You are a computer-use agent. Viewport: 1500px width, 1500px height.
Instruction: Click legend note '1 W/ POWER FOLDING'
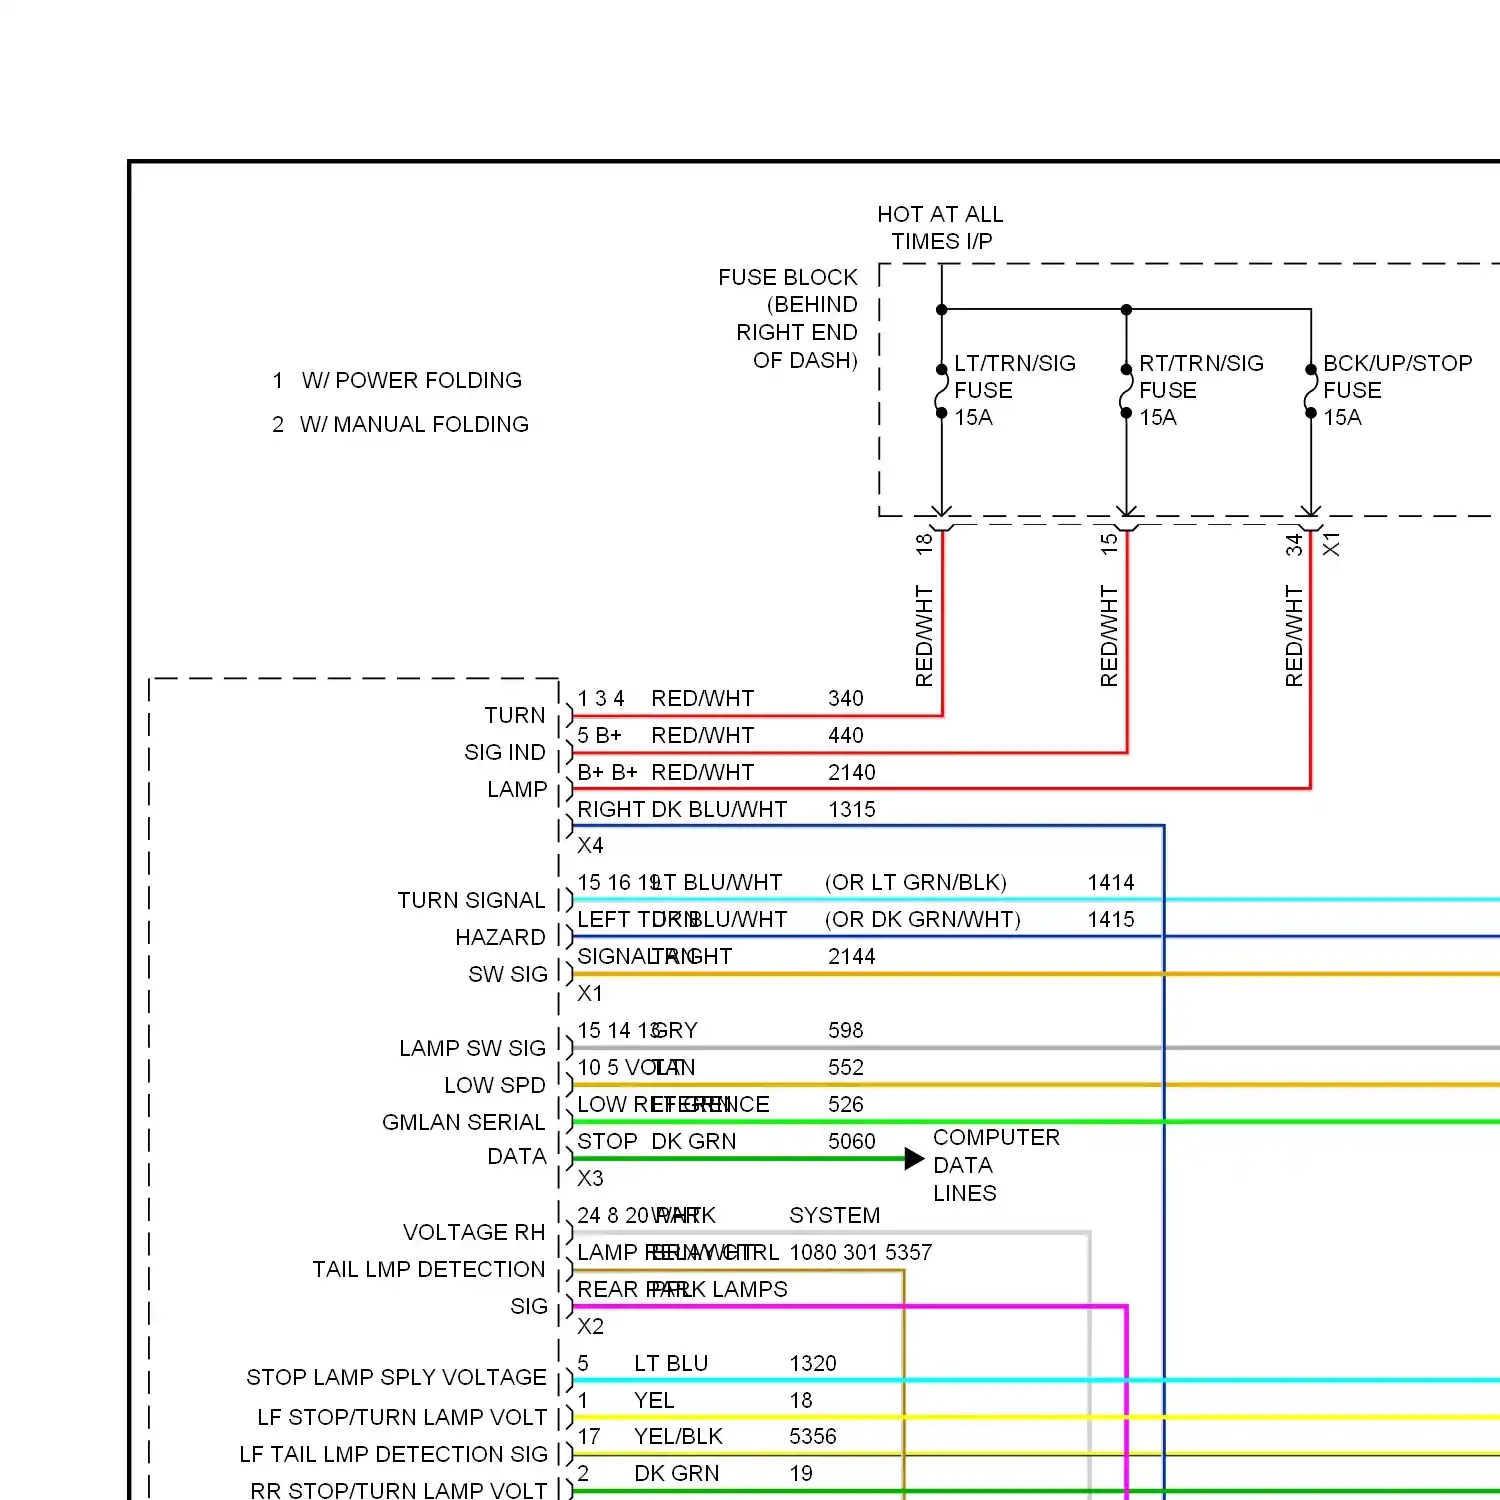click(397, 380)
